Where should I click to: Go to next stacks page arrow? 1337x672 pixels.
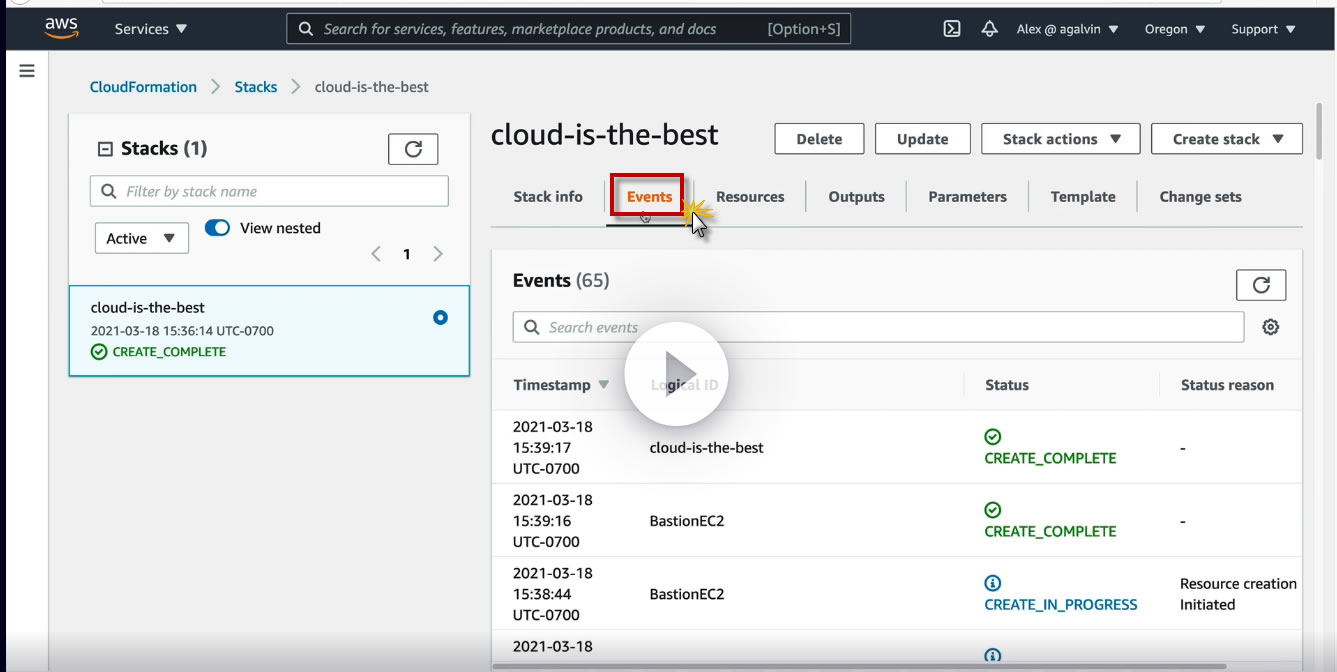(438, 254)
